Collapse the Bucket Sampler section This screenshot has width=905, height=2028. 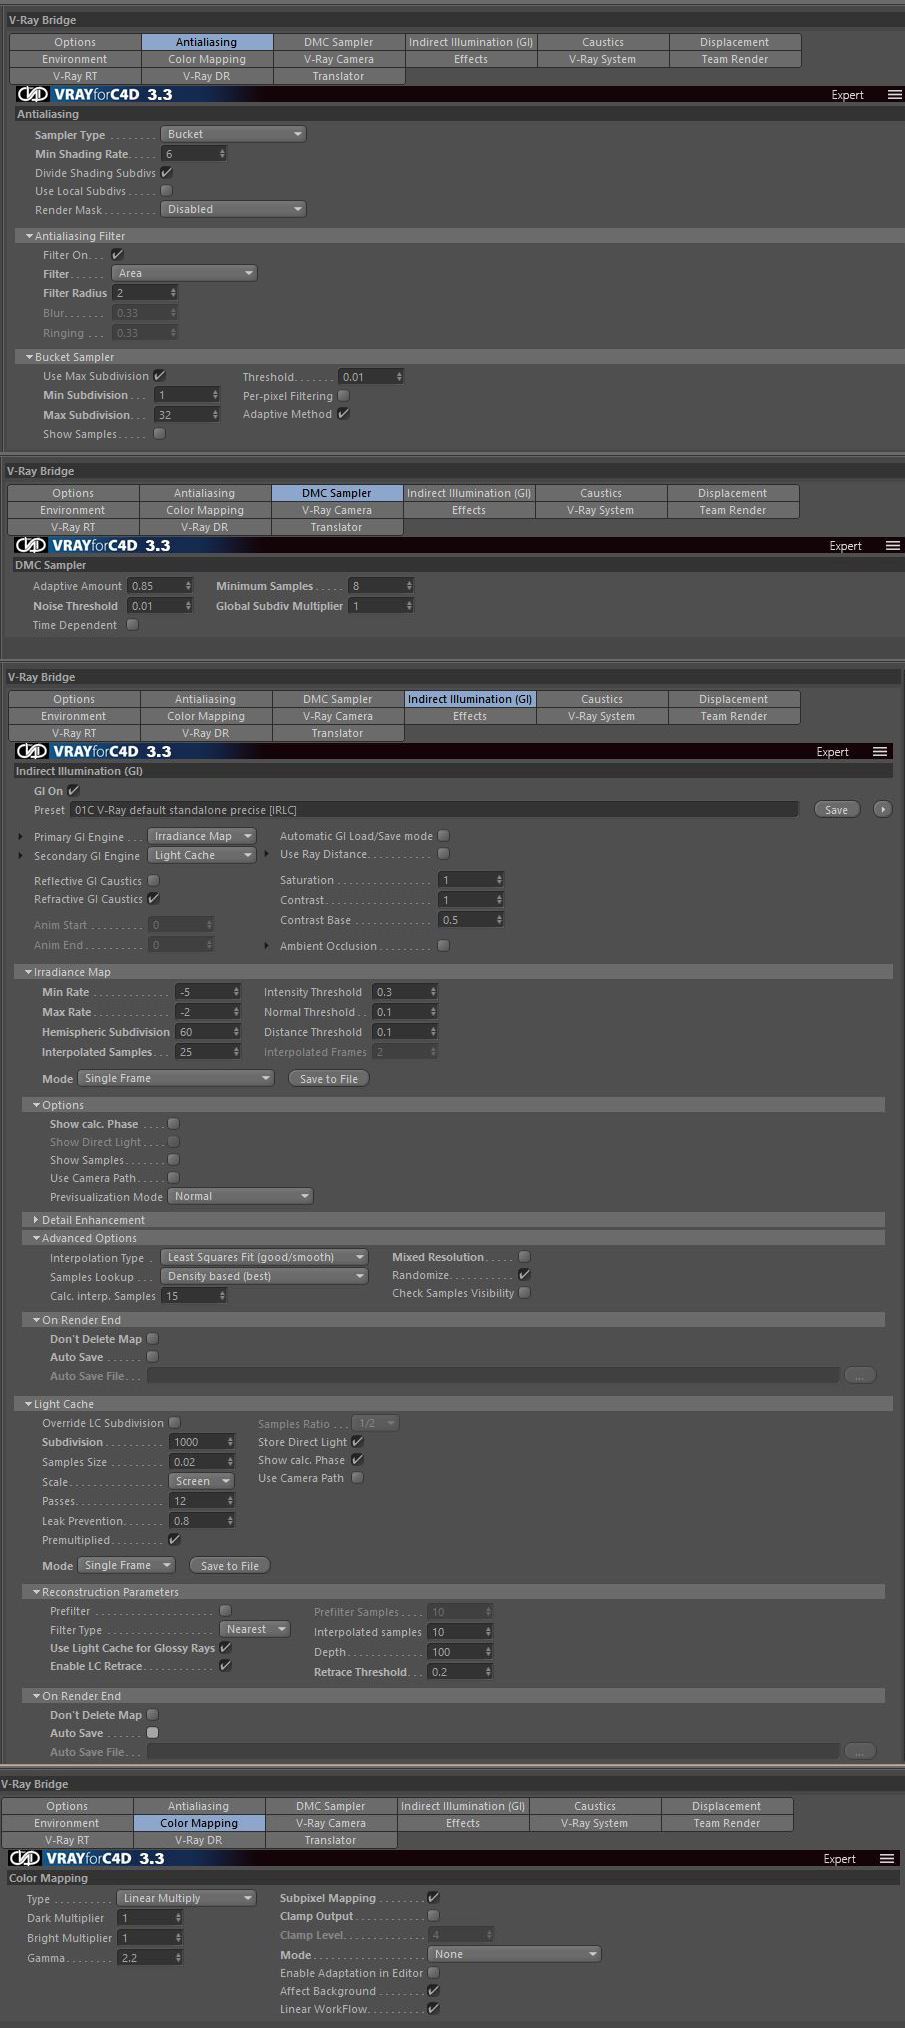30,357
